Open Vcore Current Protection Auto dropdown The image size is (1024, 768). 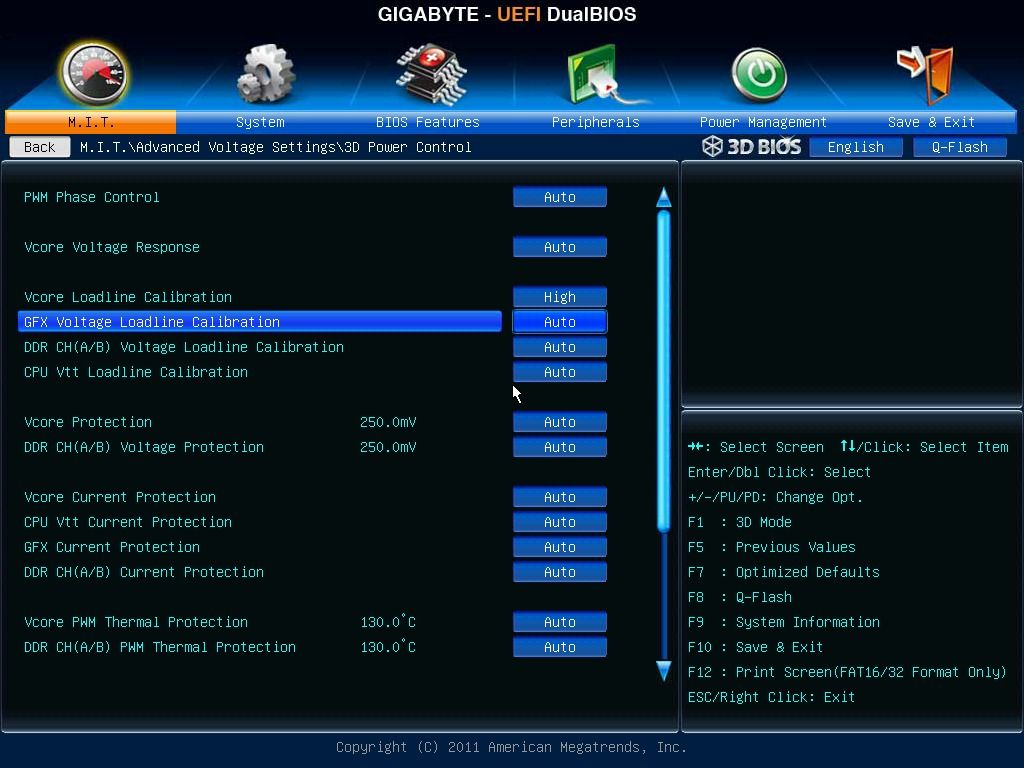tap(560, 497)
